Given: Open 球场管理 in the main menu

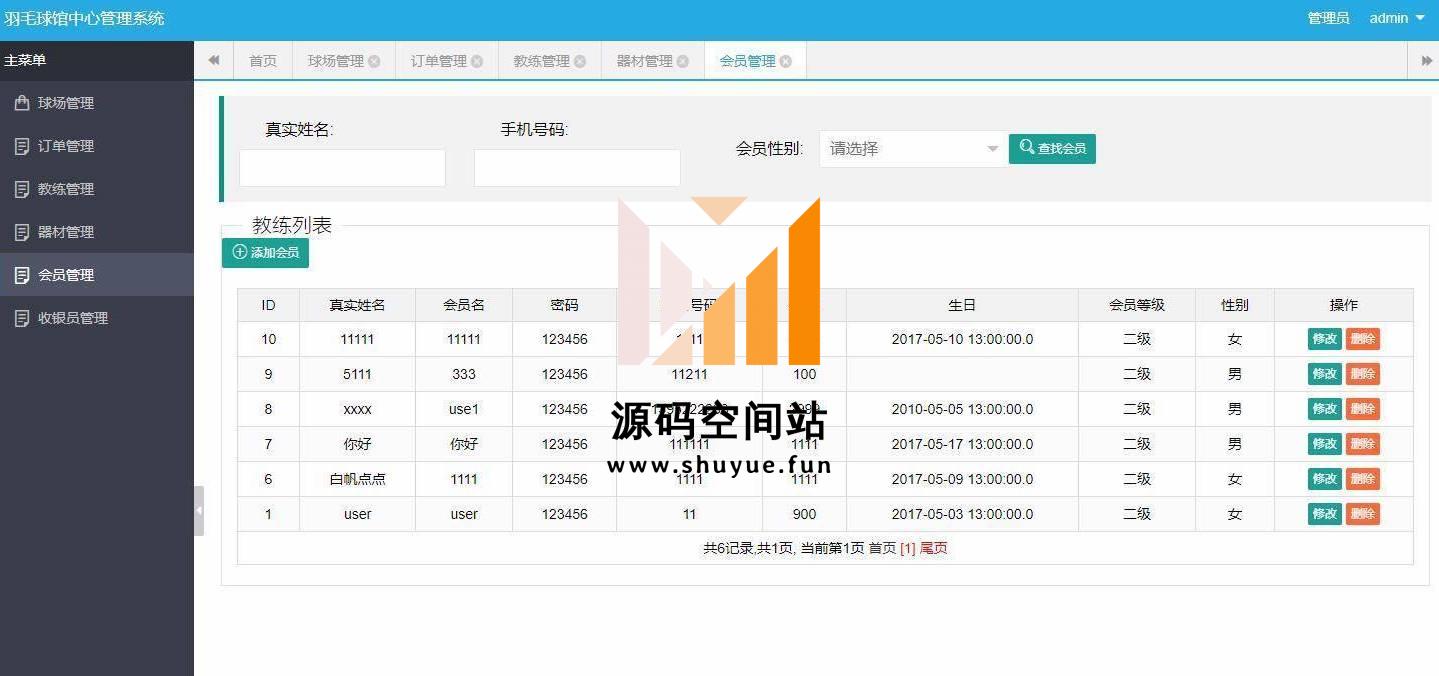Looking at the screenshot, I should click(97, 103).
